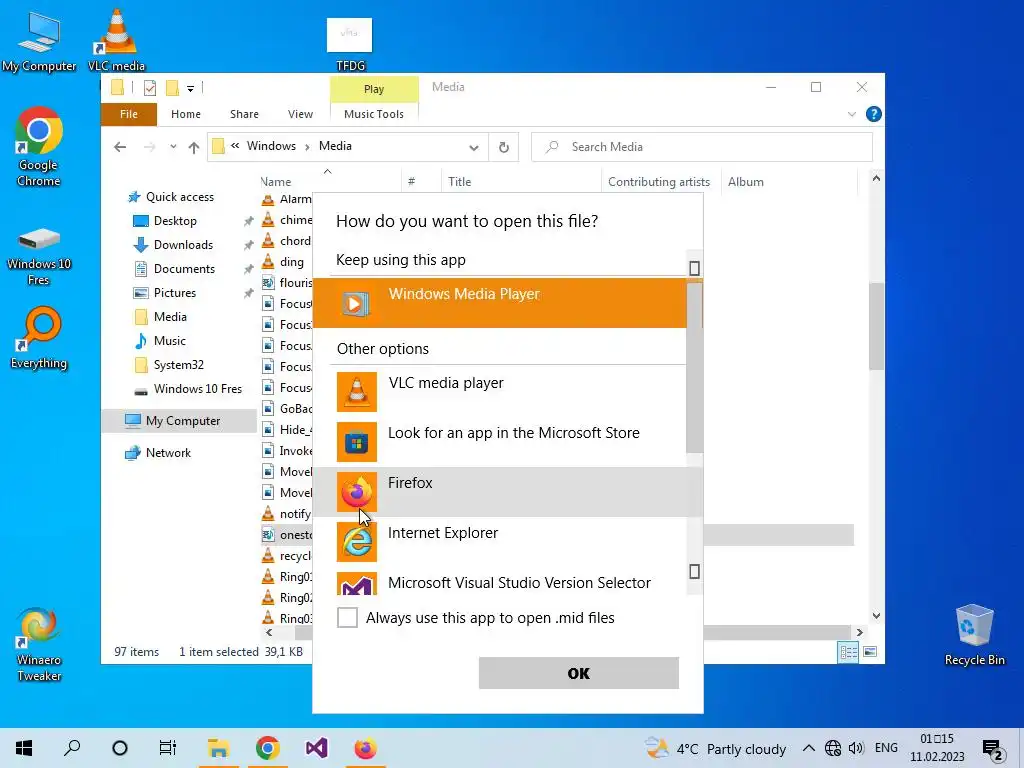Screen dimensions: 1024x768
Task: Open System32 in navigation pane
Action: click(x=178, y=364)
